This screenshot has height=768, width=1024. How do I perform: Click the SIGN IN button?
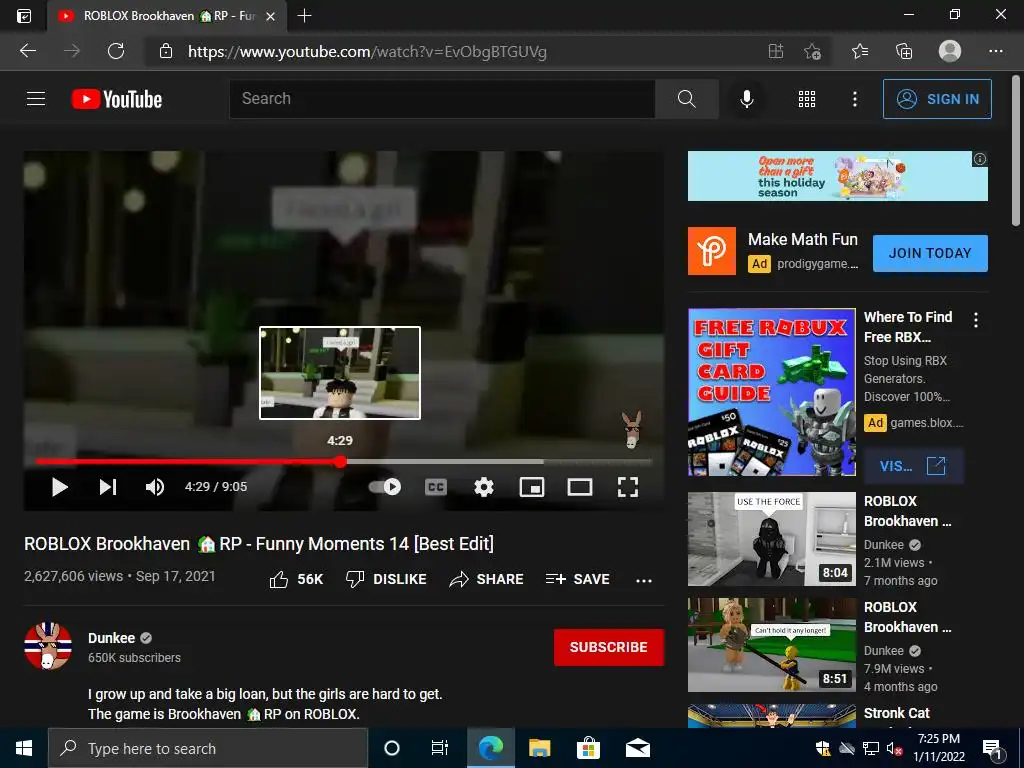pos(937,99)
